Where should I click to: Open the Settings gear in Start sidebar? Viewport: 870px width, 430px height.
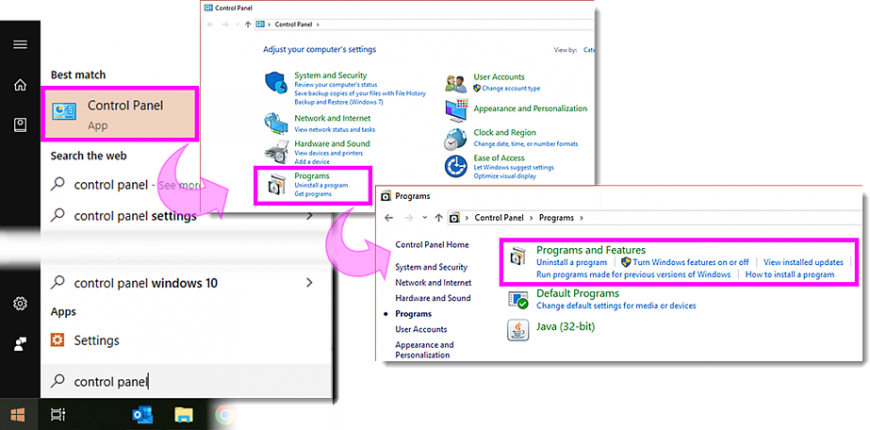click(x=20, y=303)
